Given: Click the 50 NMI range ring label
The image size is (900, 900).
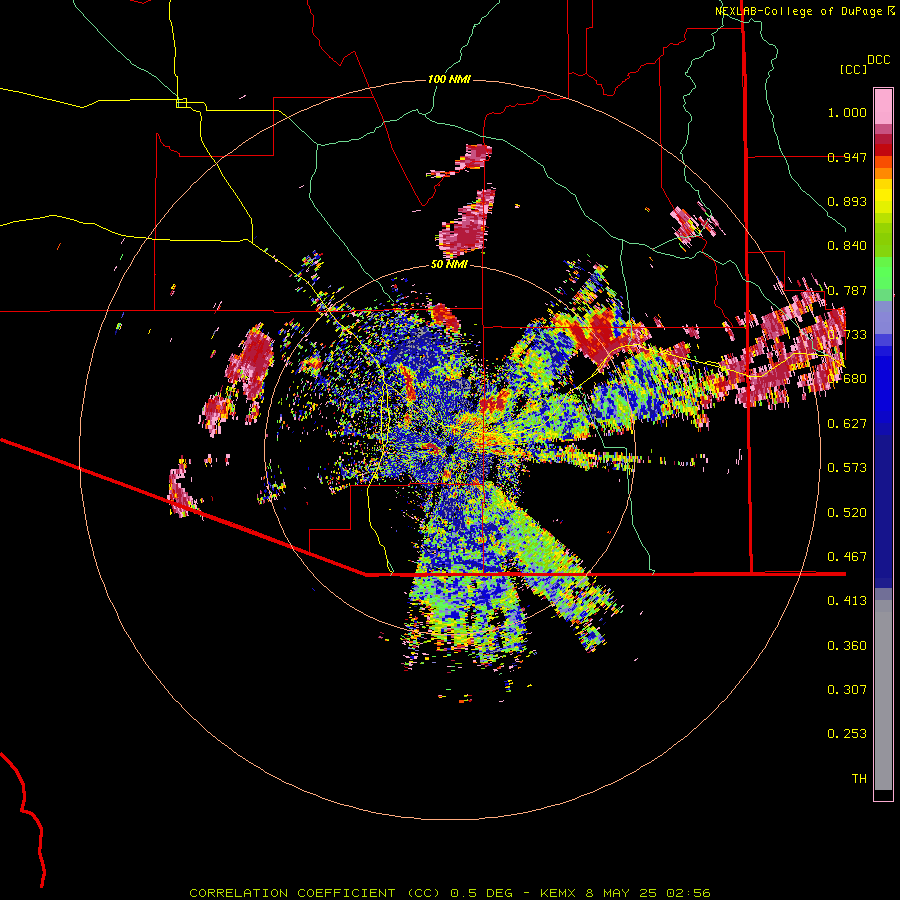Looking at the screenshot, I should pyautogui.click(x=449, y=265).
